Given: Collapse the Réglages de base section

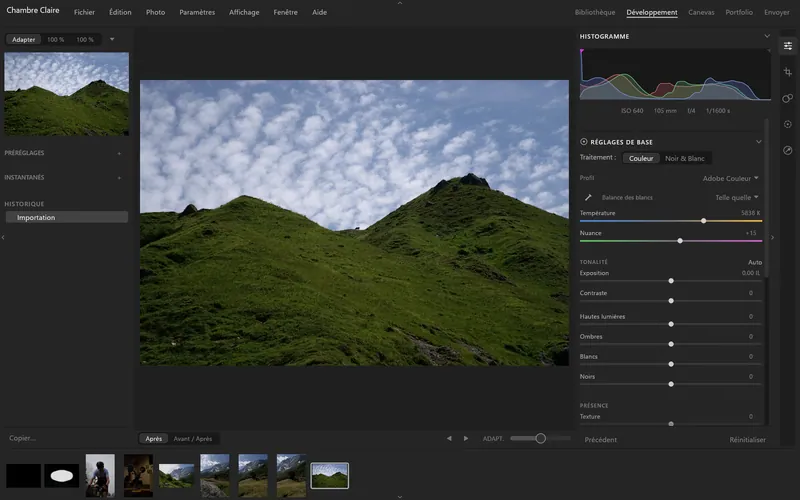Looking at the screenshot, I should coord(759,142).
